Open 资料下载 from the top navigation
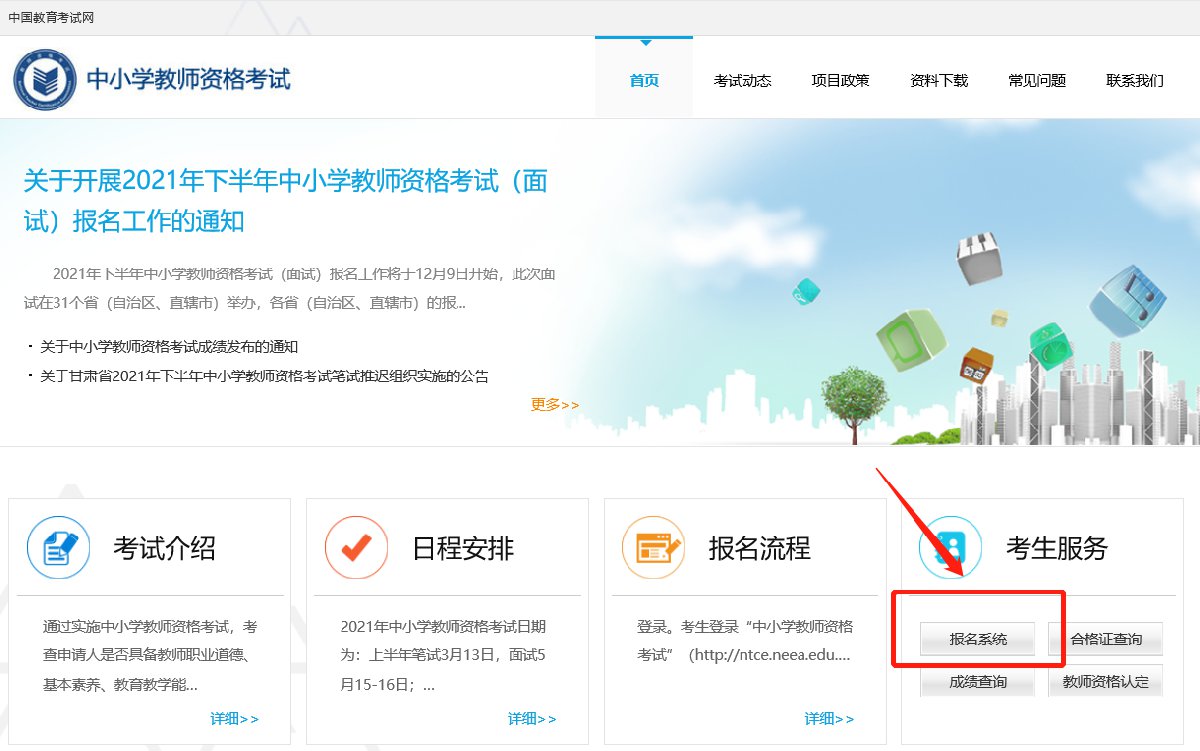 pos(939,81)
